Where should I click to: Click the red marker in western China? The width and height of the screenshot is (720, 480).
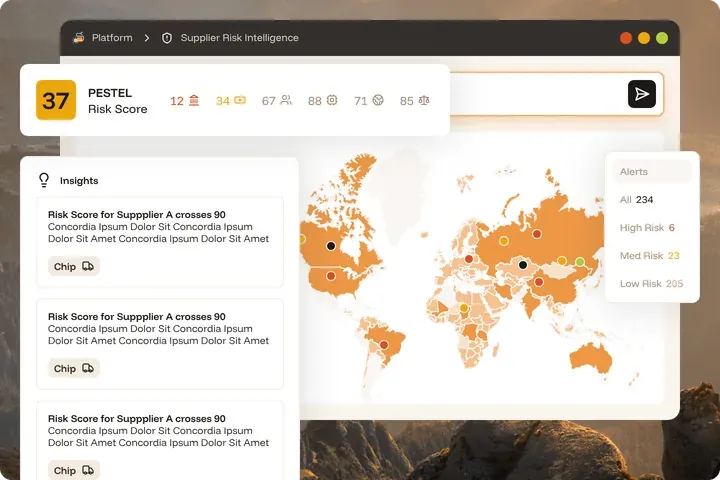539,282
